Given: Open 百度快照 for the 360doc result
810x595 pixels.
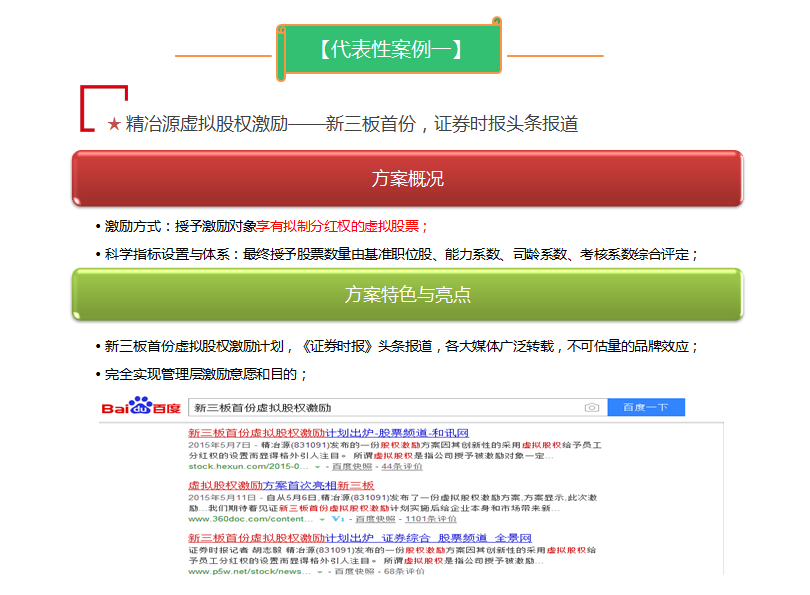Looking at the screenshot, I should click(x=376, y=519).
